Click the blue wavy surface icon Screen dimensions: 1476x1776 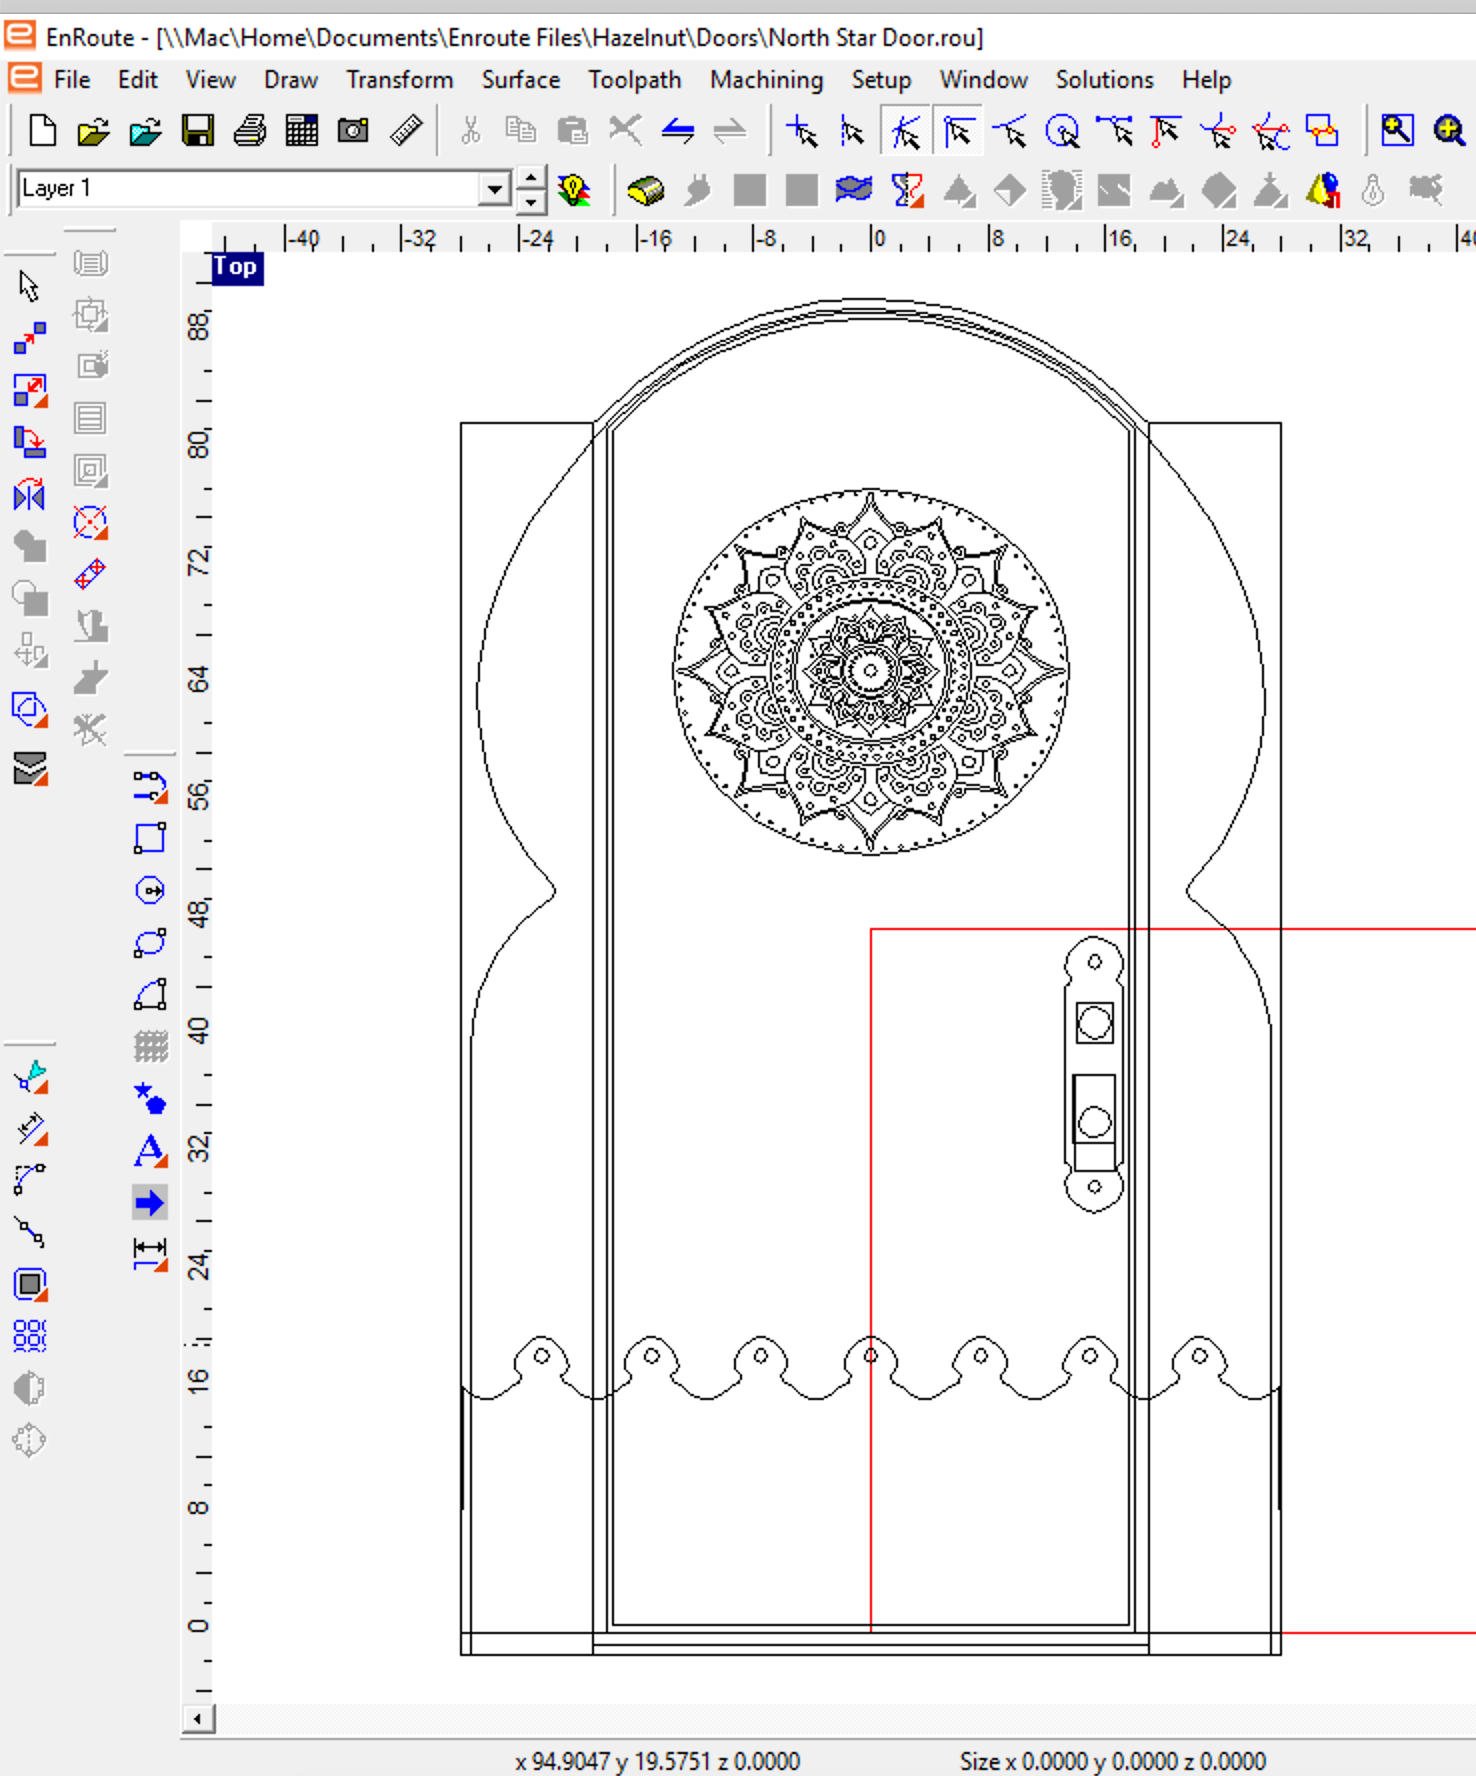(x=854, y=189)
